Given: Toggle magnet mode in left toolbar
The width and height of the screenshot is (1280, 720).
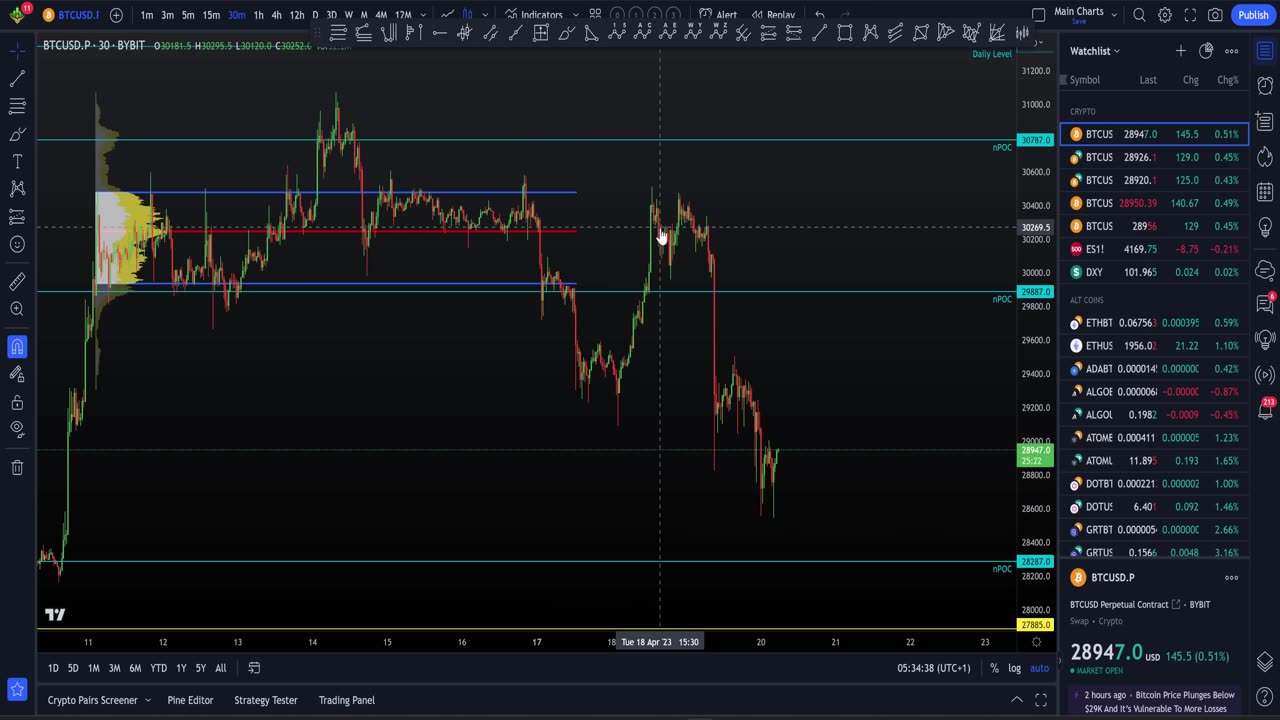Looking at the screenshot, I should point(17,347).
